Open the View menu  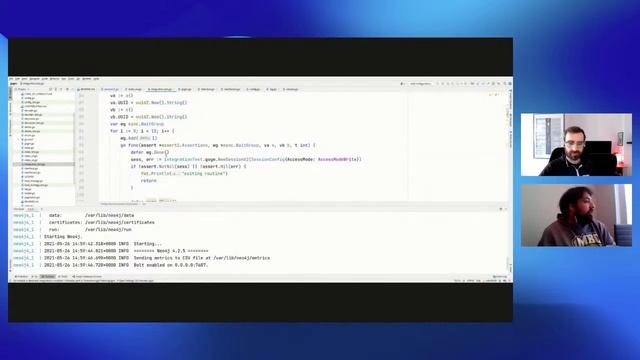click(x=24, y=79)
